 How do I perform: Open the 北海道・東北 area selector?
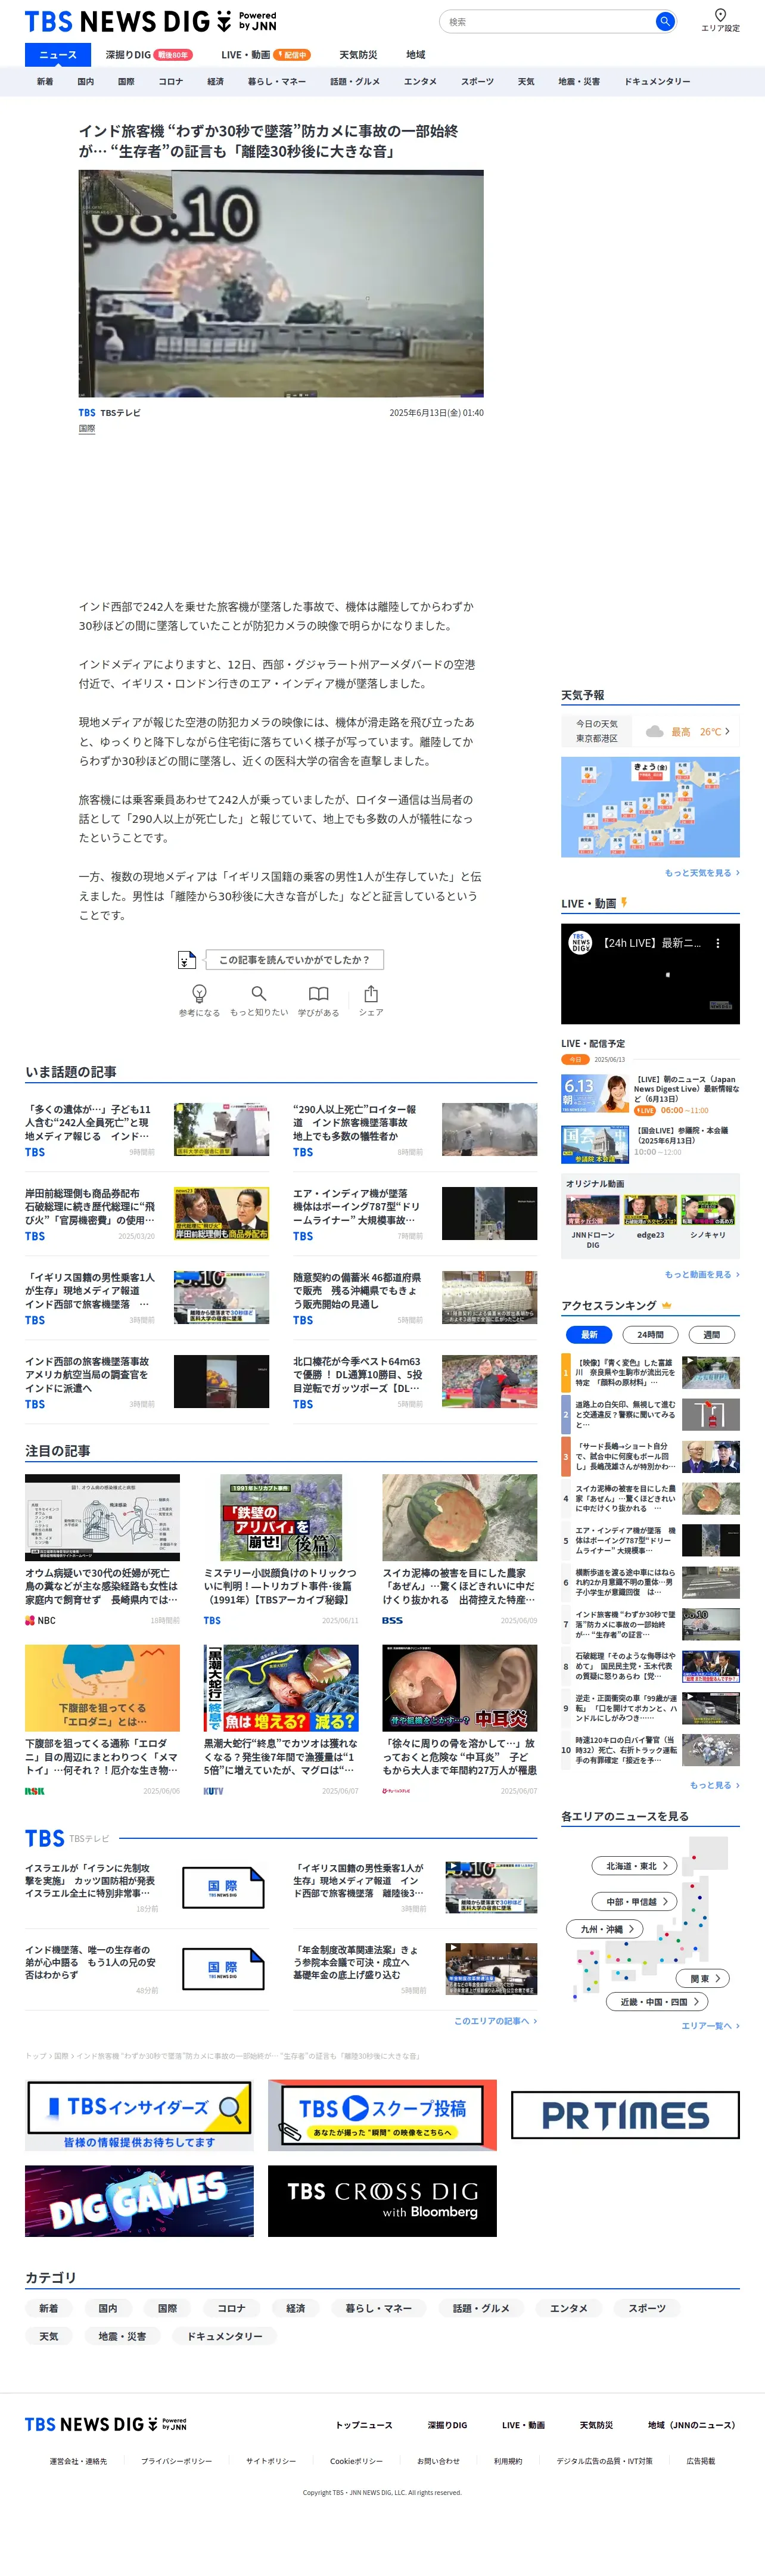635,1865
